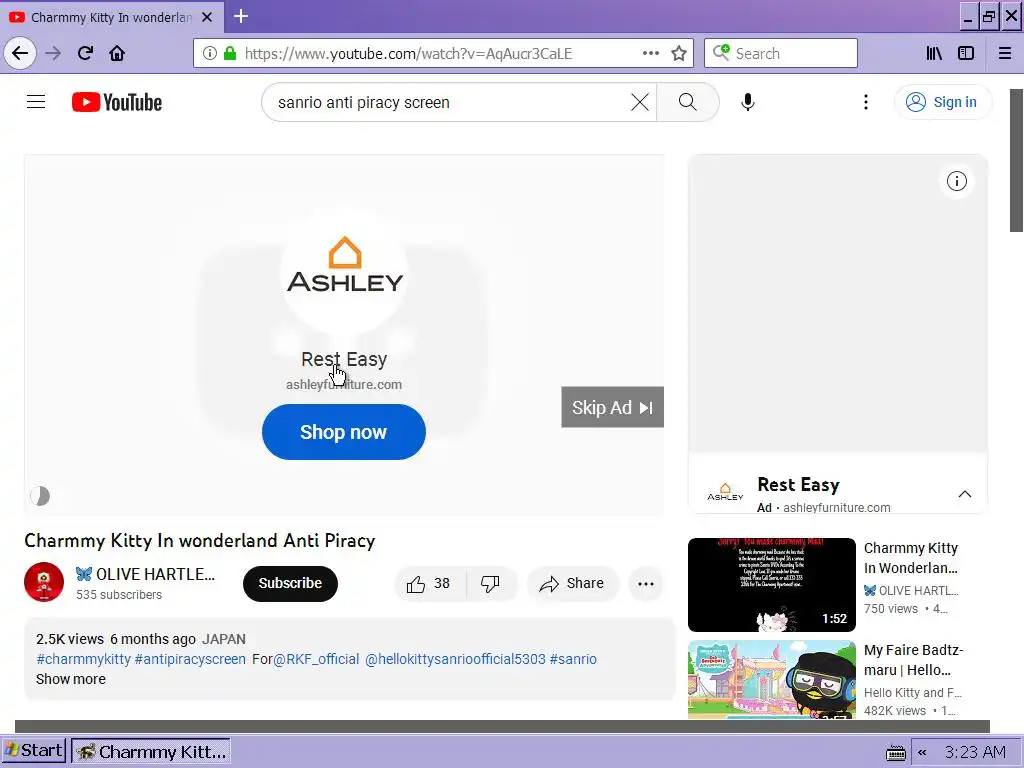Click the small Ashley logo in ad card
This screenshot has height=768, width=1024.
725,492
